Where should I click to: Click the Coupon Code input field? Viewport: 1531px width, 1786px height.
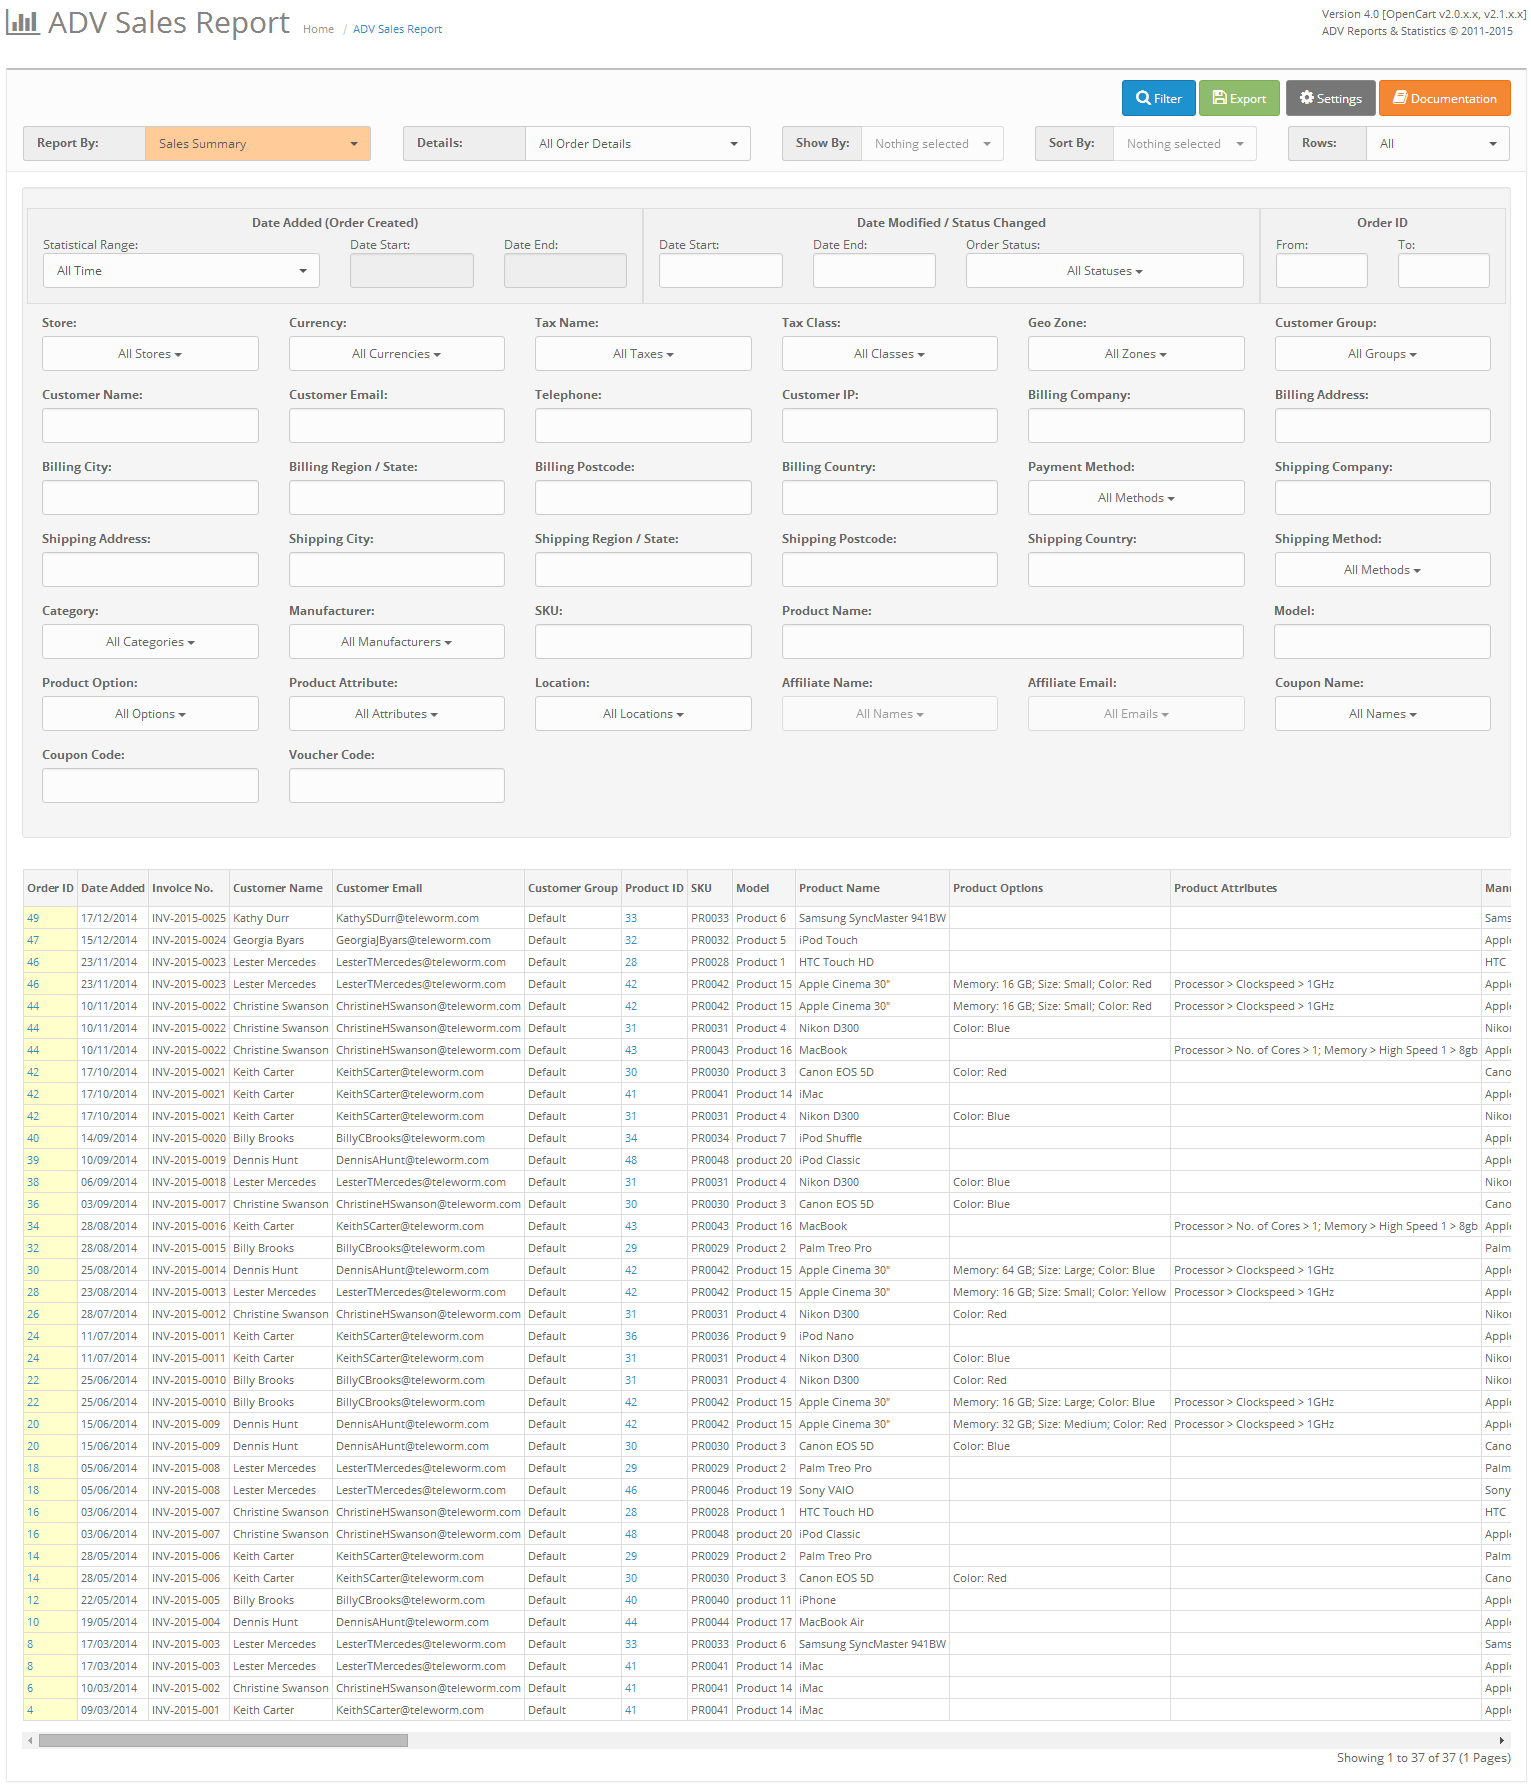[150, 785]
